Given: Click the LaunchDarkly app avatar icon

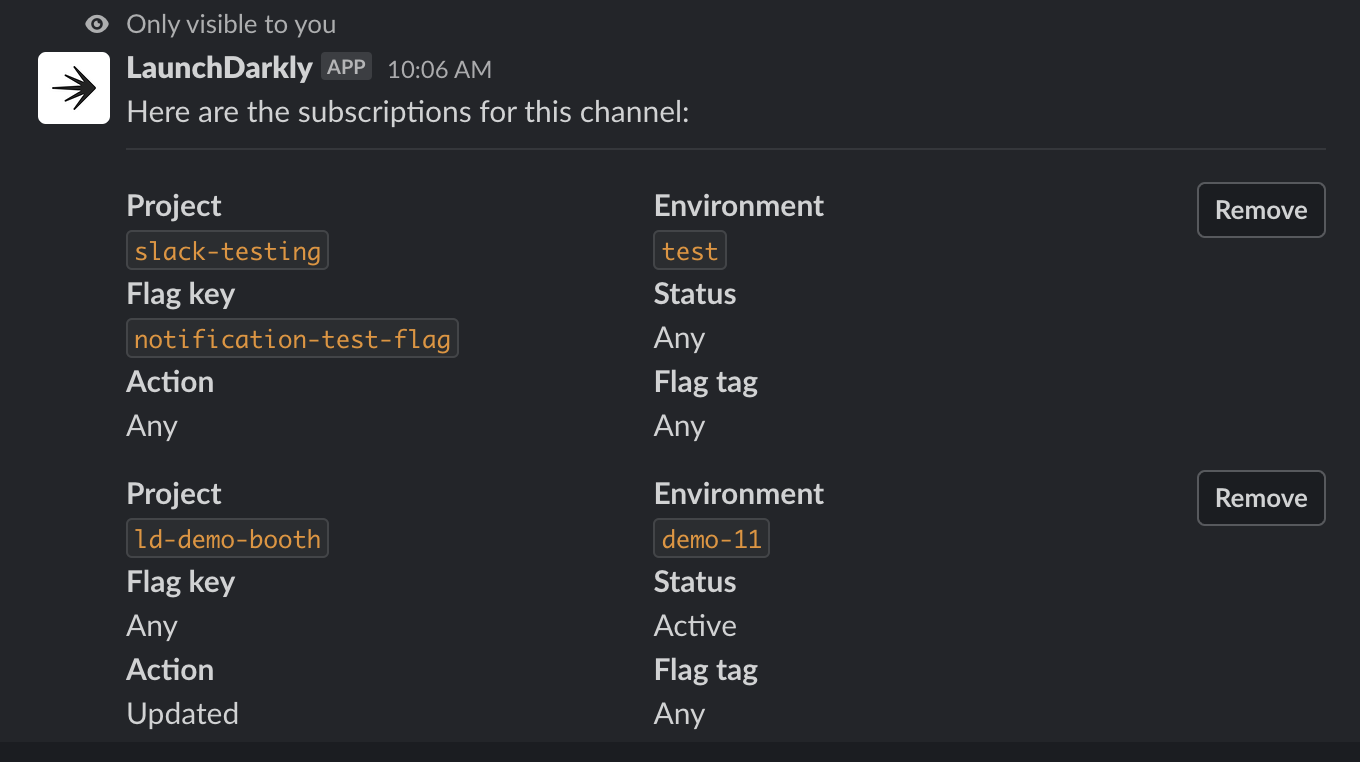Looking at the screenshot, I should coord(73,88).
